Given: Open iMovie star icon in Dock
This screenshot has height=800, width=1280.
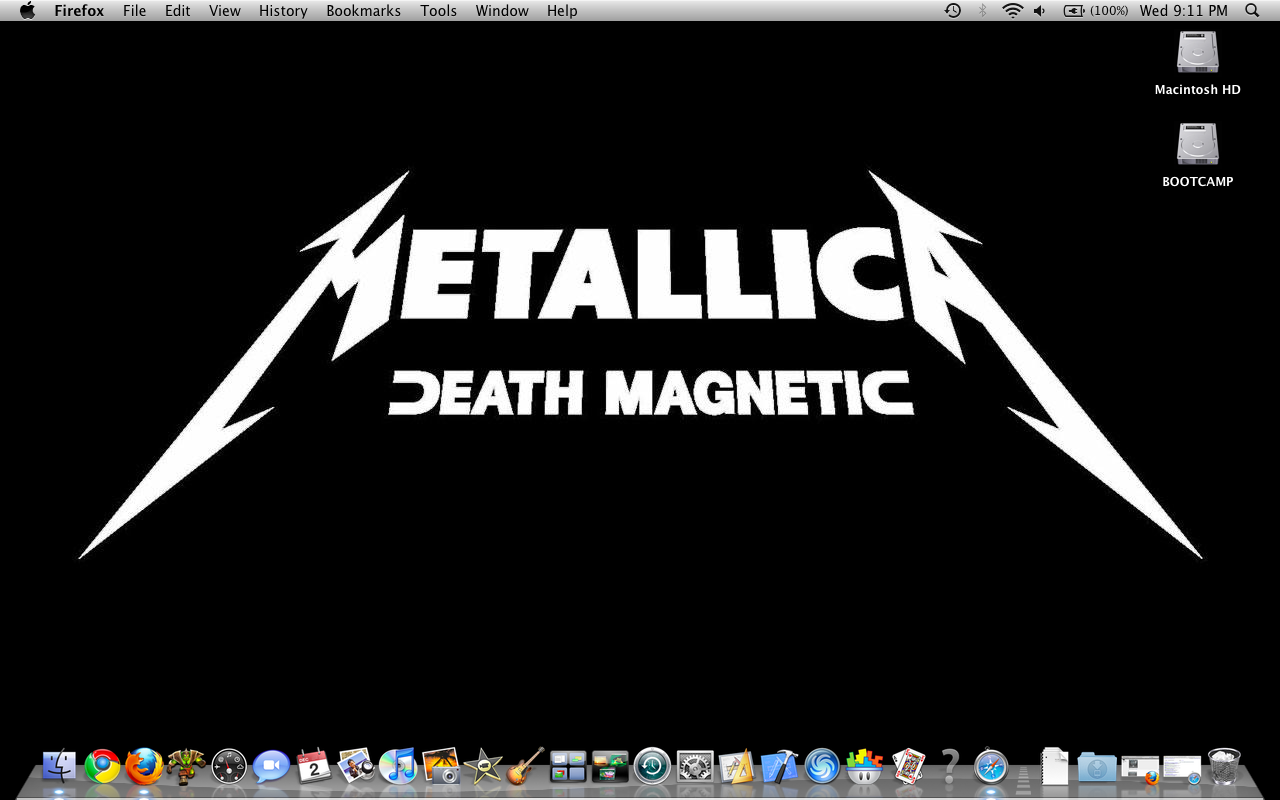Looking at the screenshot, I should coord(483,767).
